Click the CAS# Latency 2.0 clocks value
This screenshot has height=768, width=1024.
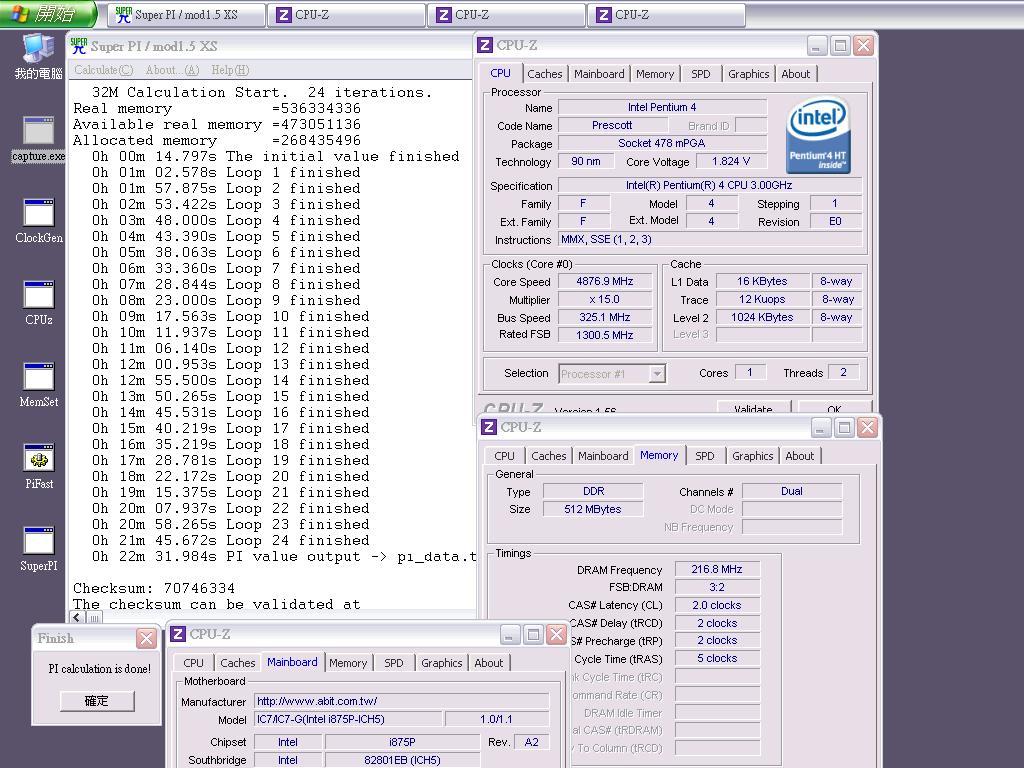point(717,605)
